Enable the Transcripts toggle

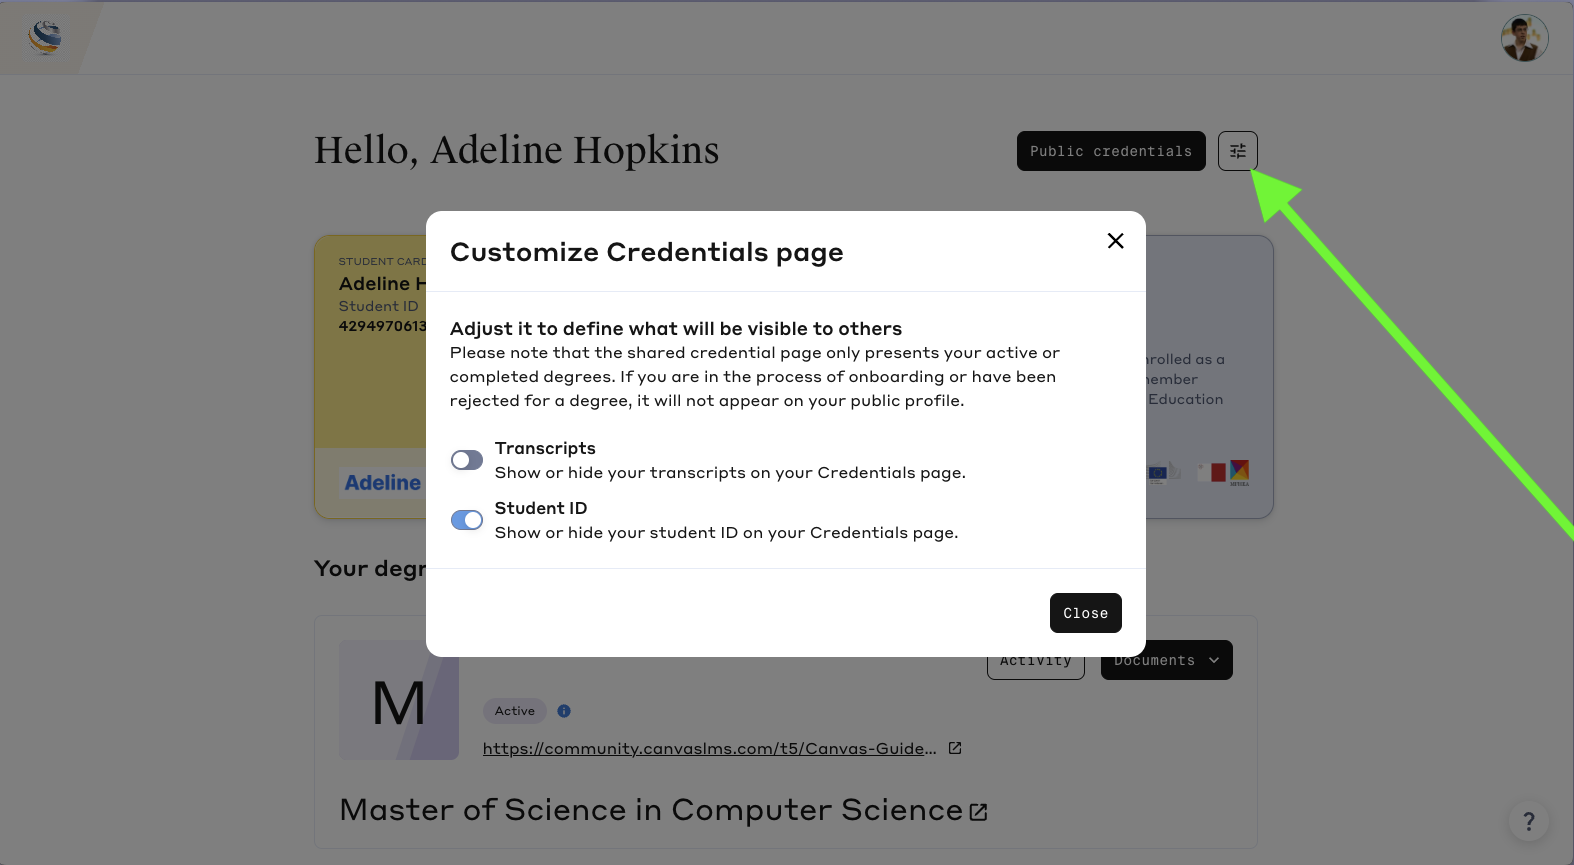point(467,460)
